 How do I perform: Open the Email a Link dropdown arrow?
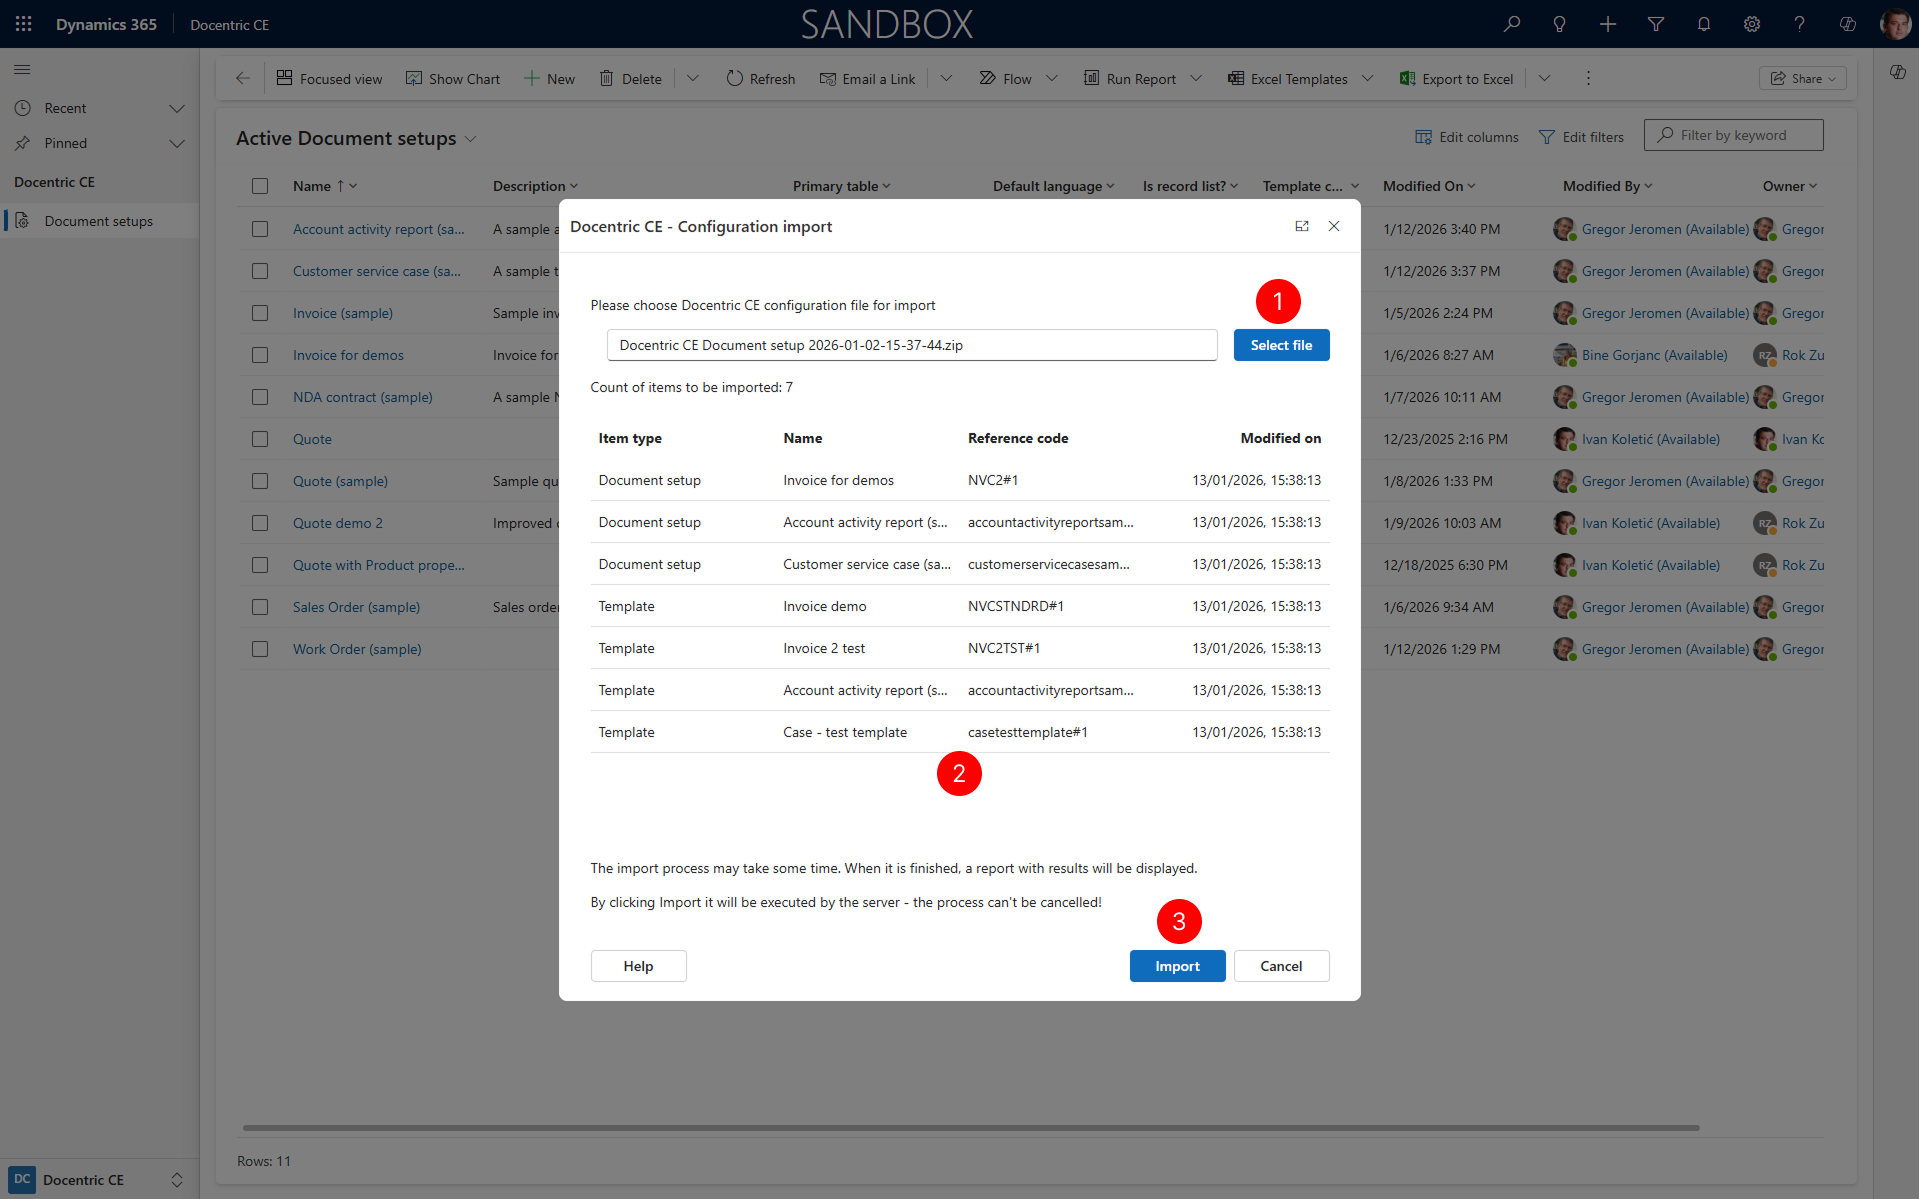[946, 78]
